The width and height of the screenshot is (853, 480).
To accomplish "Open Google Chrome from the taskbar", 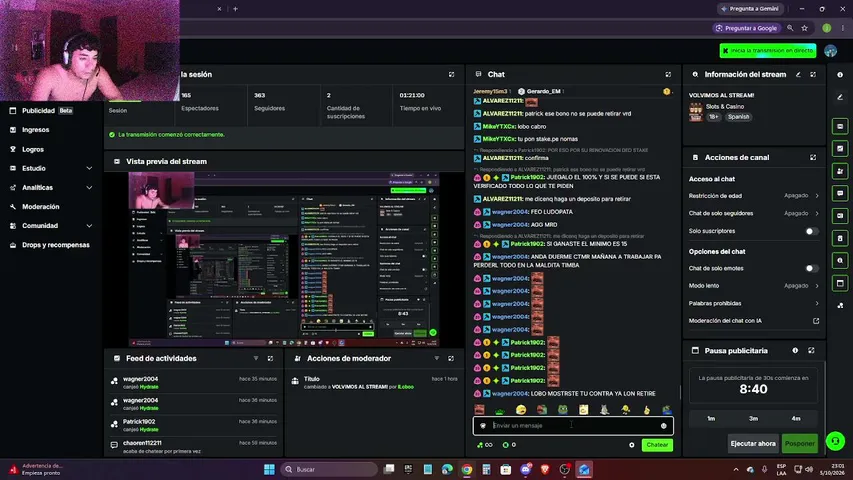I will tap(467, 469).
